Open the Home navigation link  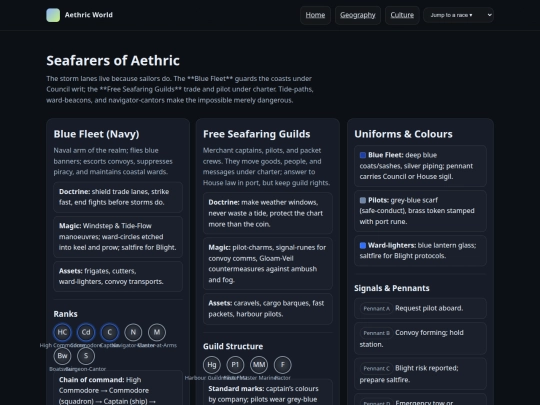[315, 15]
